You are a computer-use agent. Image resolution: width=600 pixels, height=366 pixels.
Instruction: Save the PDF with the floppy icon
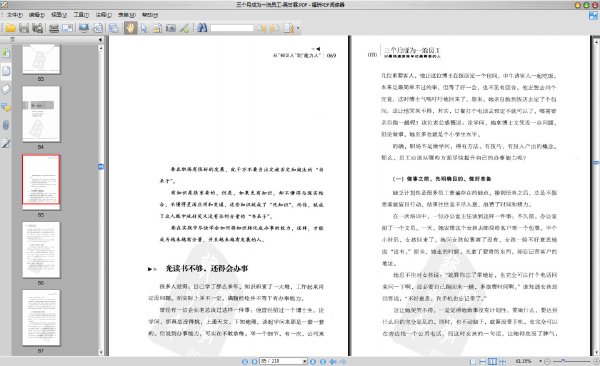24,28
